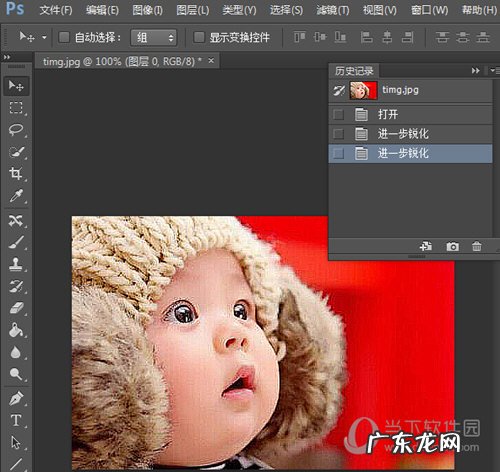Open the 编辑(E) menu
Screen dimensions: 500x472
point(102,10)
